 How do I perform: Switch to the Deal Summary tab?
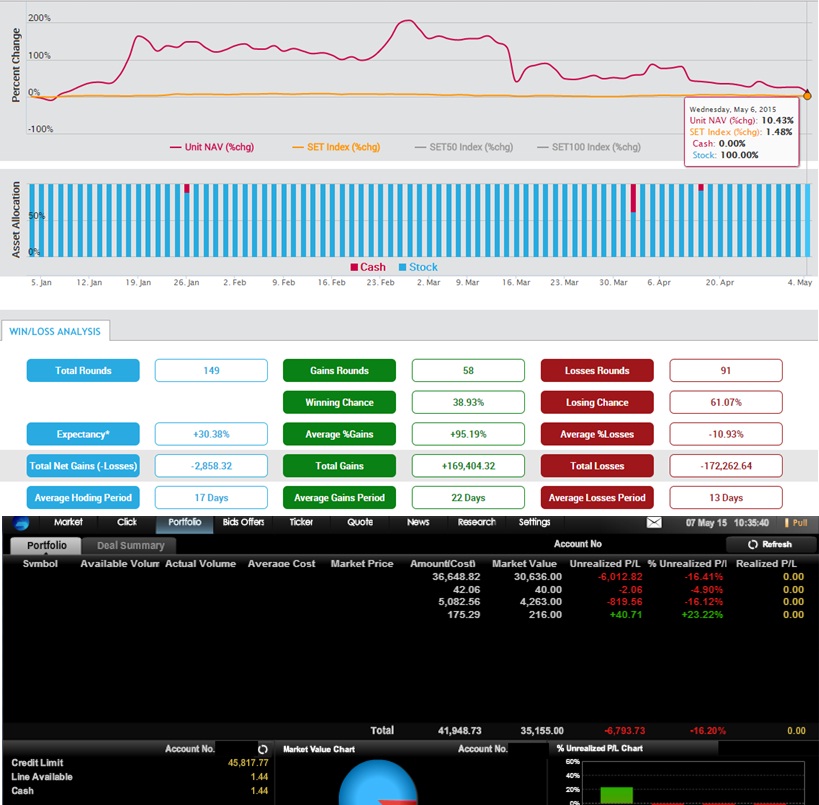(130, 545)
